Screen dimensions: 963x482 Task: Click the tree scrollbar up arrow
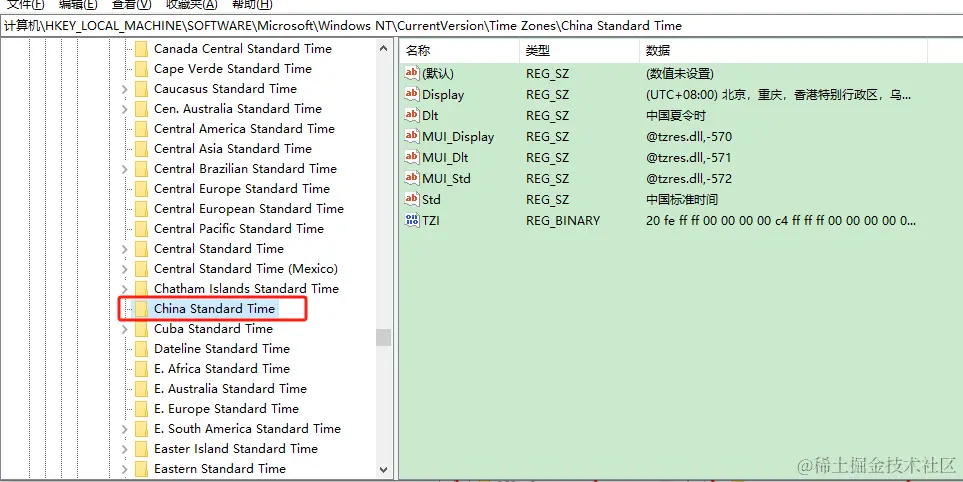(384, 49)
